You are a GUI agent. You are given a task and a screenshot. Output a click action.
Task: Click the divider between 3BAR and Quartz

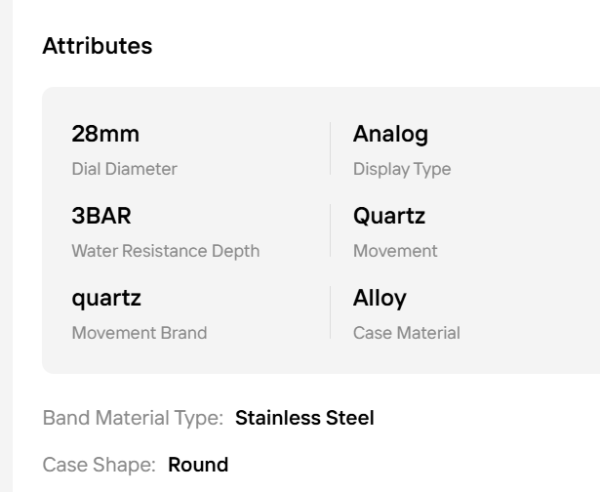pyautogui.click(x=330, y=232)
